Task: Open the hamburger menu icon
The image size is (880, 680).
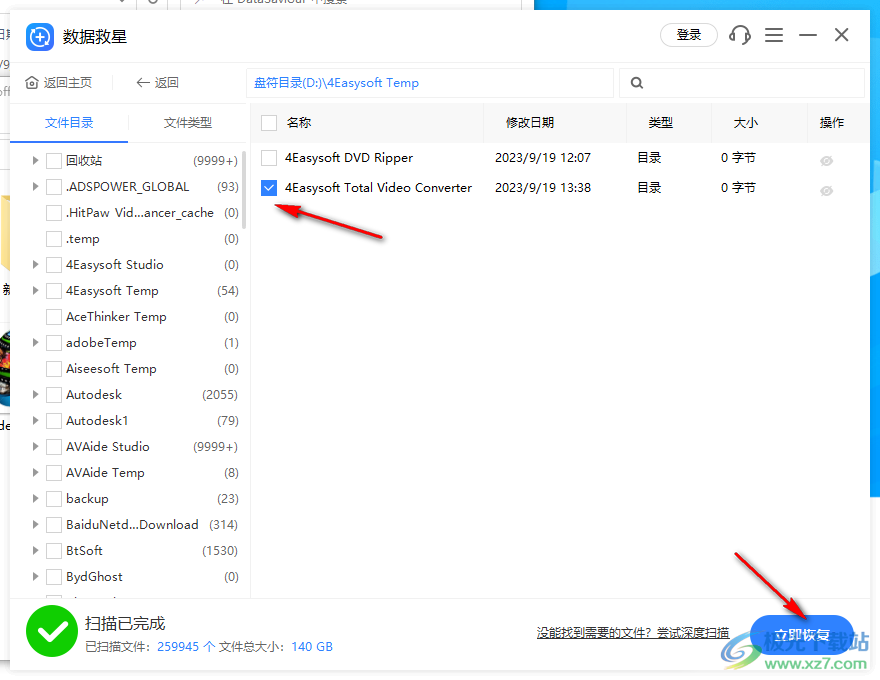Action: (x=774, y=35)
